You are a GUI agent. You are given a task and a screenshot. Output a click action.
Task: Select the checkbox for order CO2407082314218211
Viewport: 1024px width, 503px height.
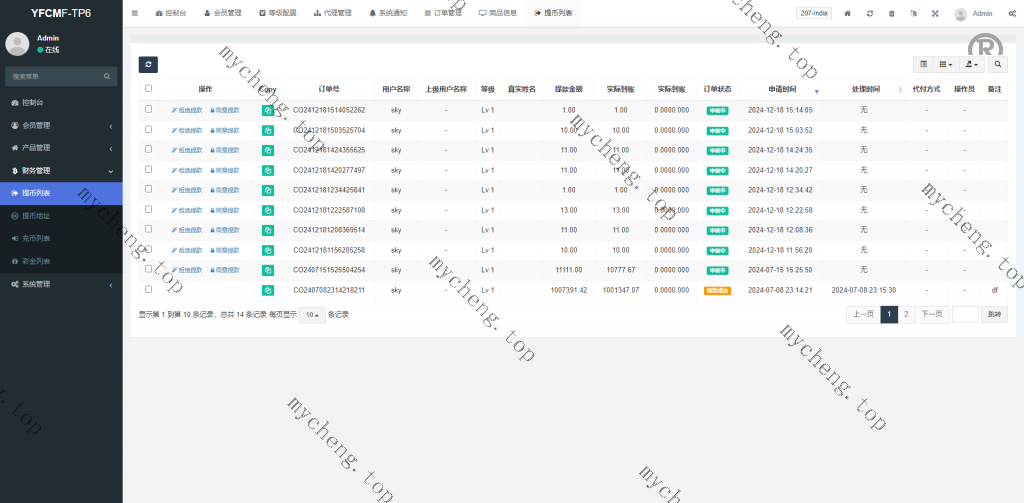click(x=149, y=290)
